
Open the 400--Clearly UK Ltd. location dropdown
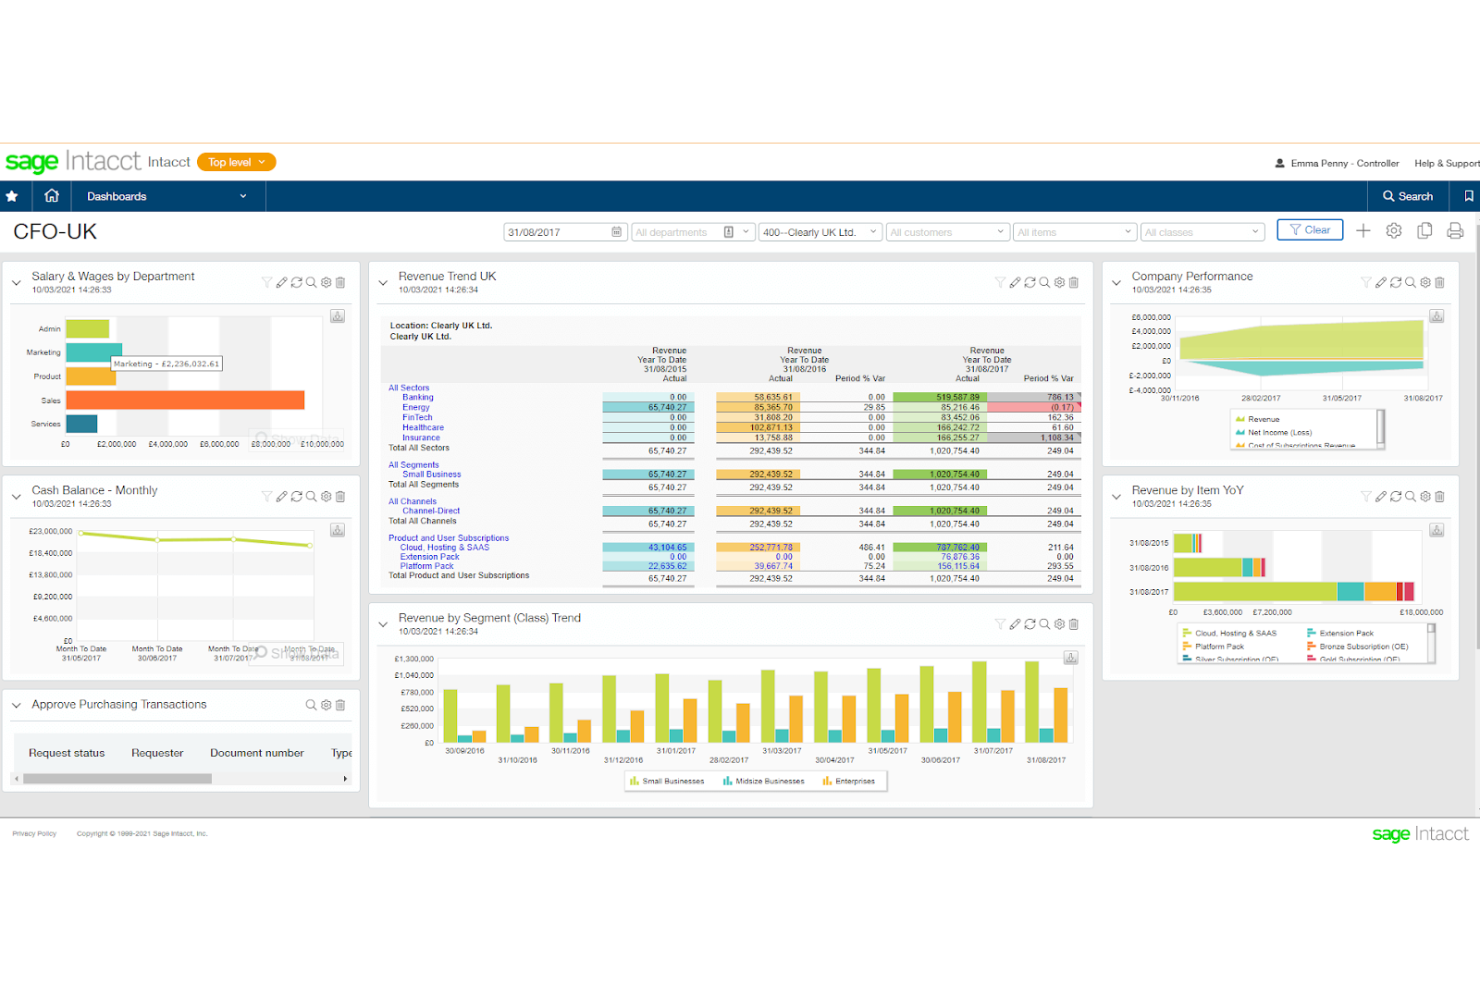point(820,232)
